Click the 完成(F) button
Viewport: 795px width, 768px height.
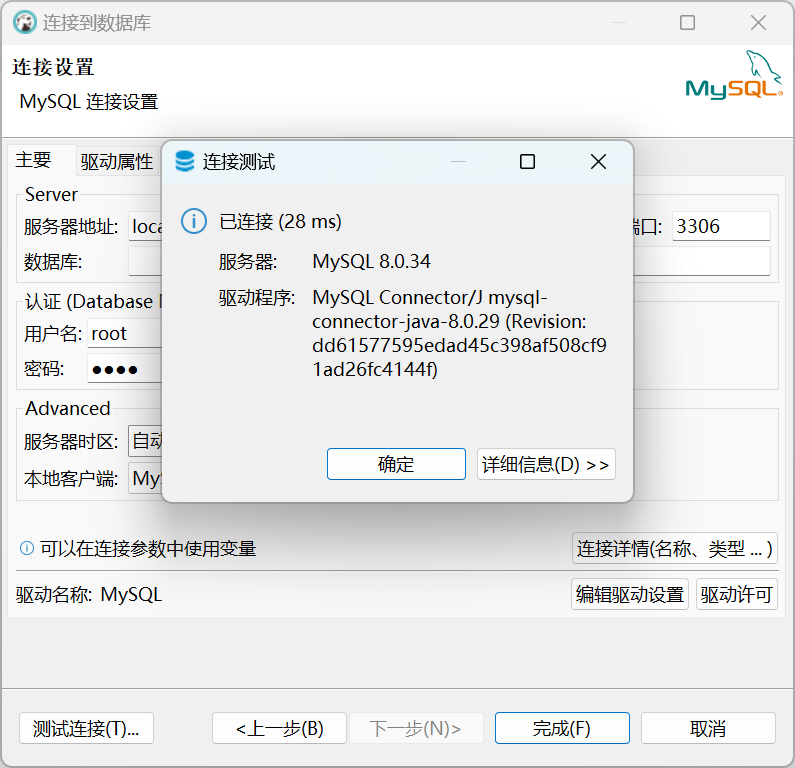[562, 728]
